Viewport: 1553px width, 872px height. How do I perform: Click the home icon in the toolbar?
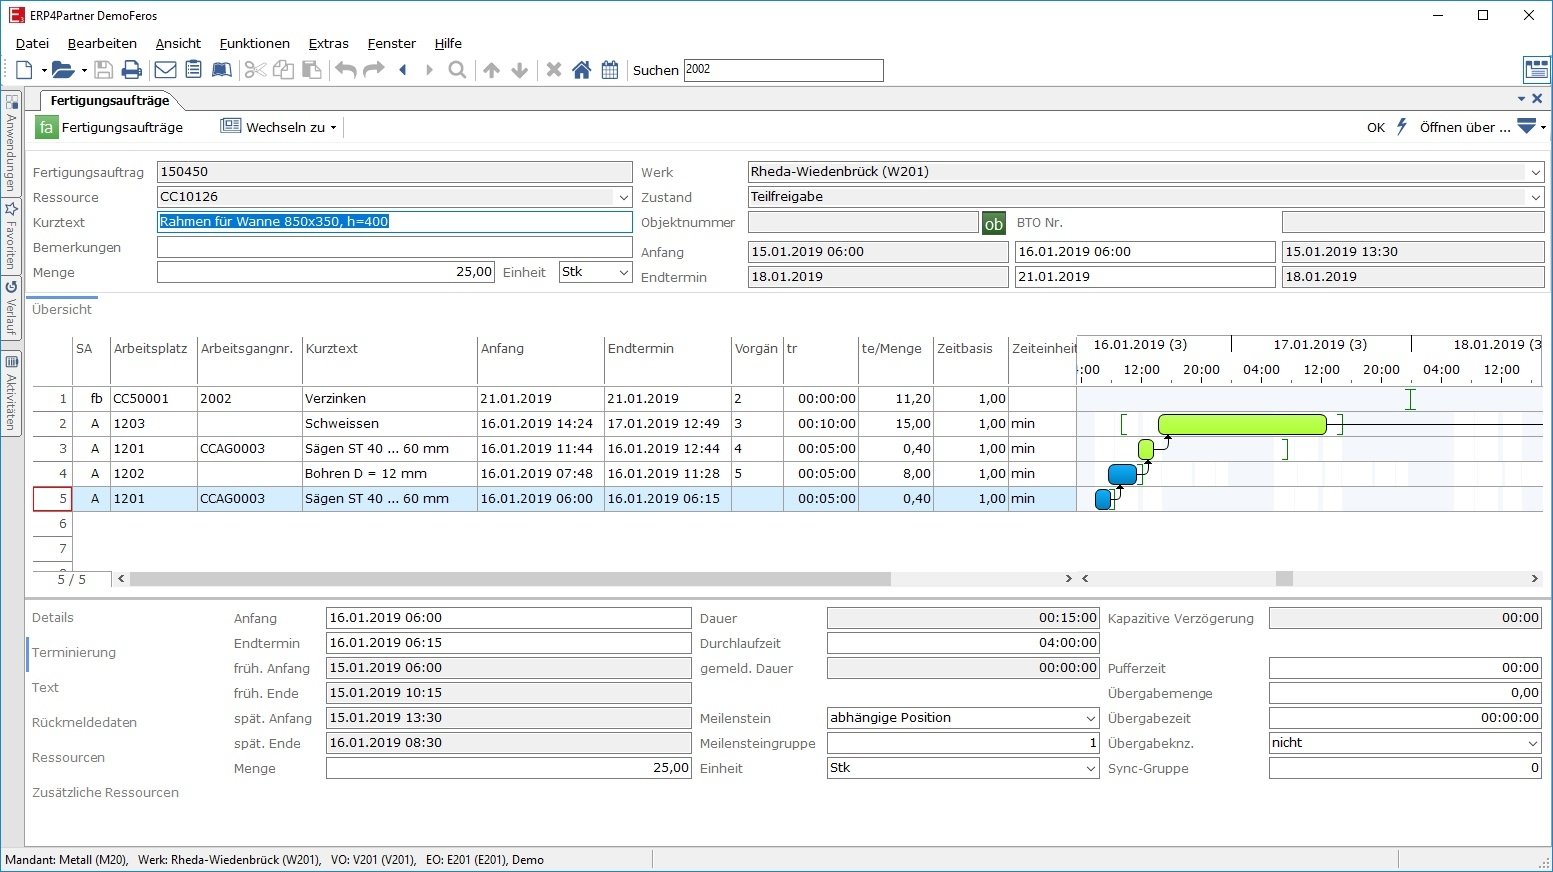582,70
